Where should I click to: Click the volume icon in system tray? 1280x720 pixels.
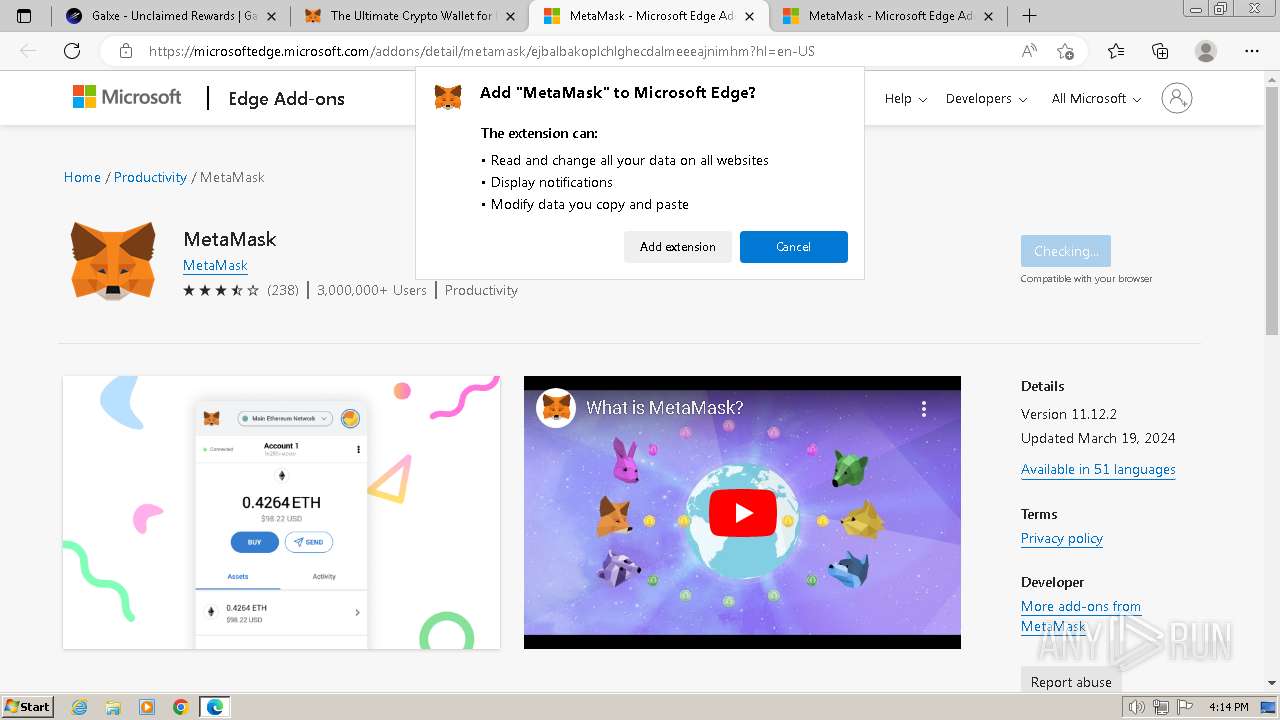[x=1136, y=707]
